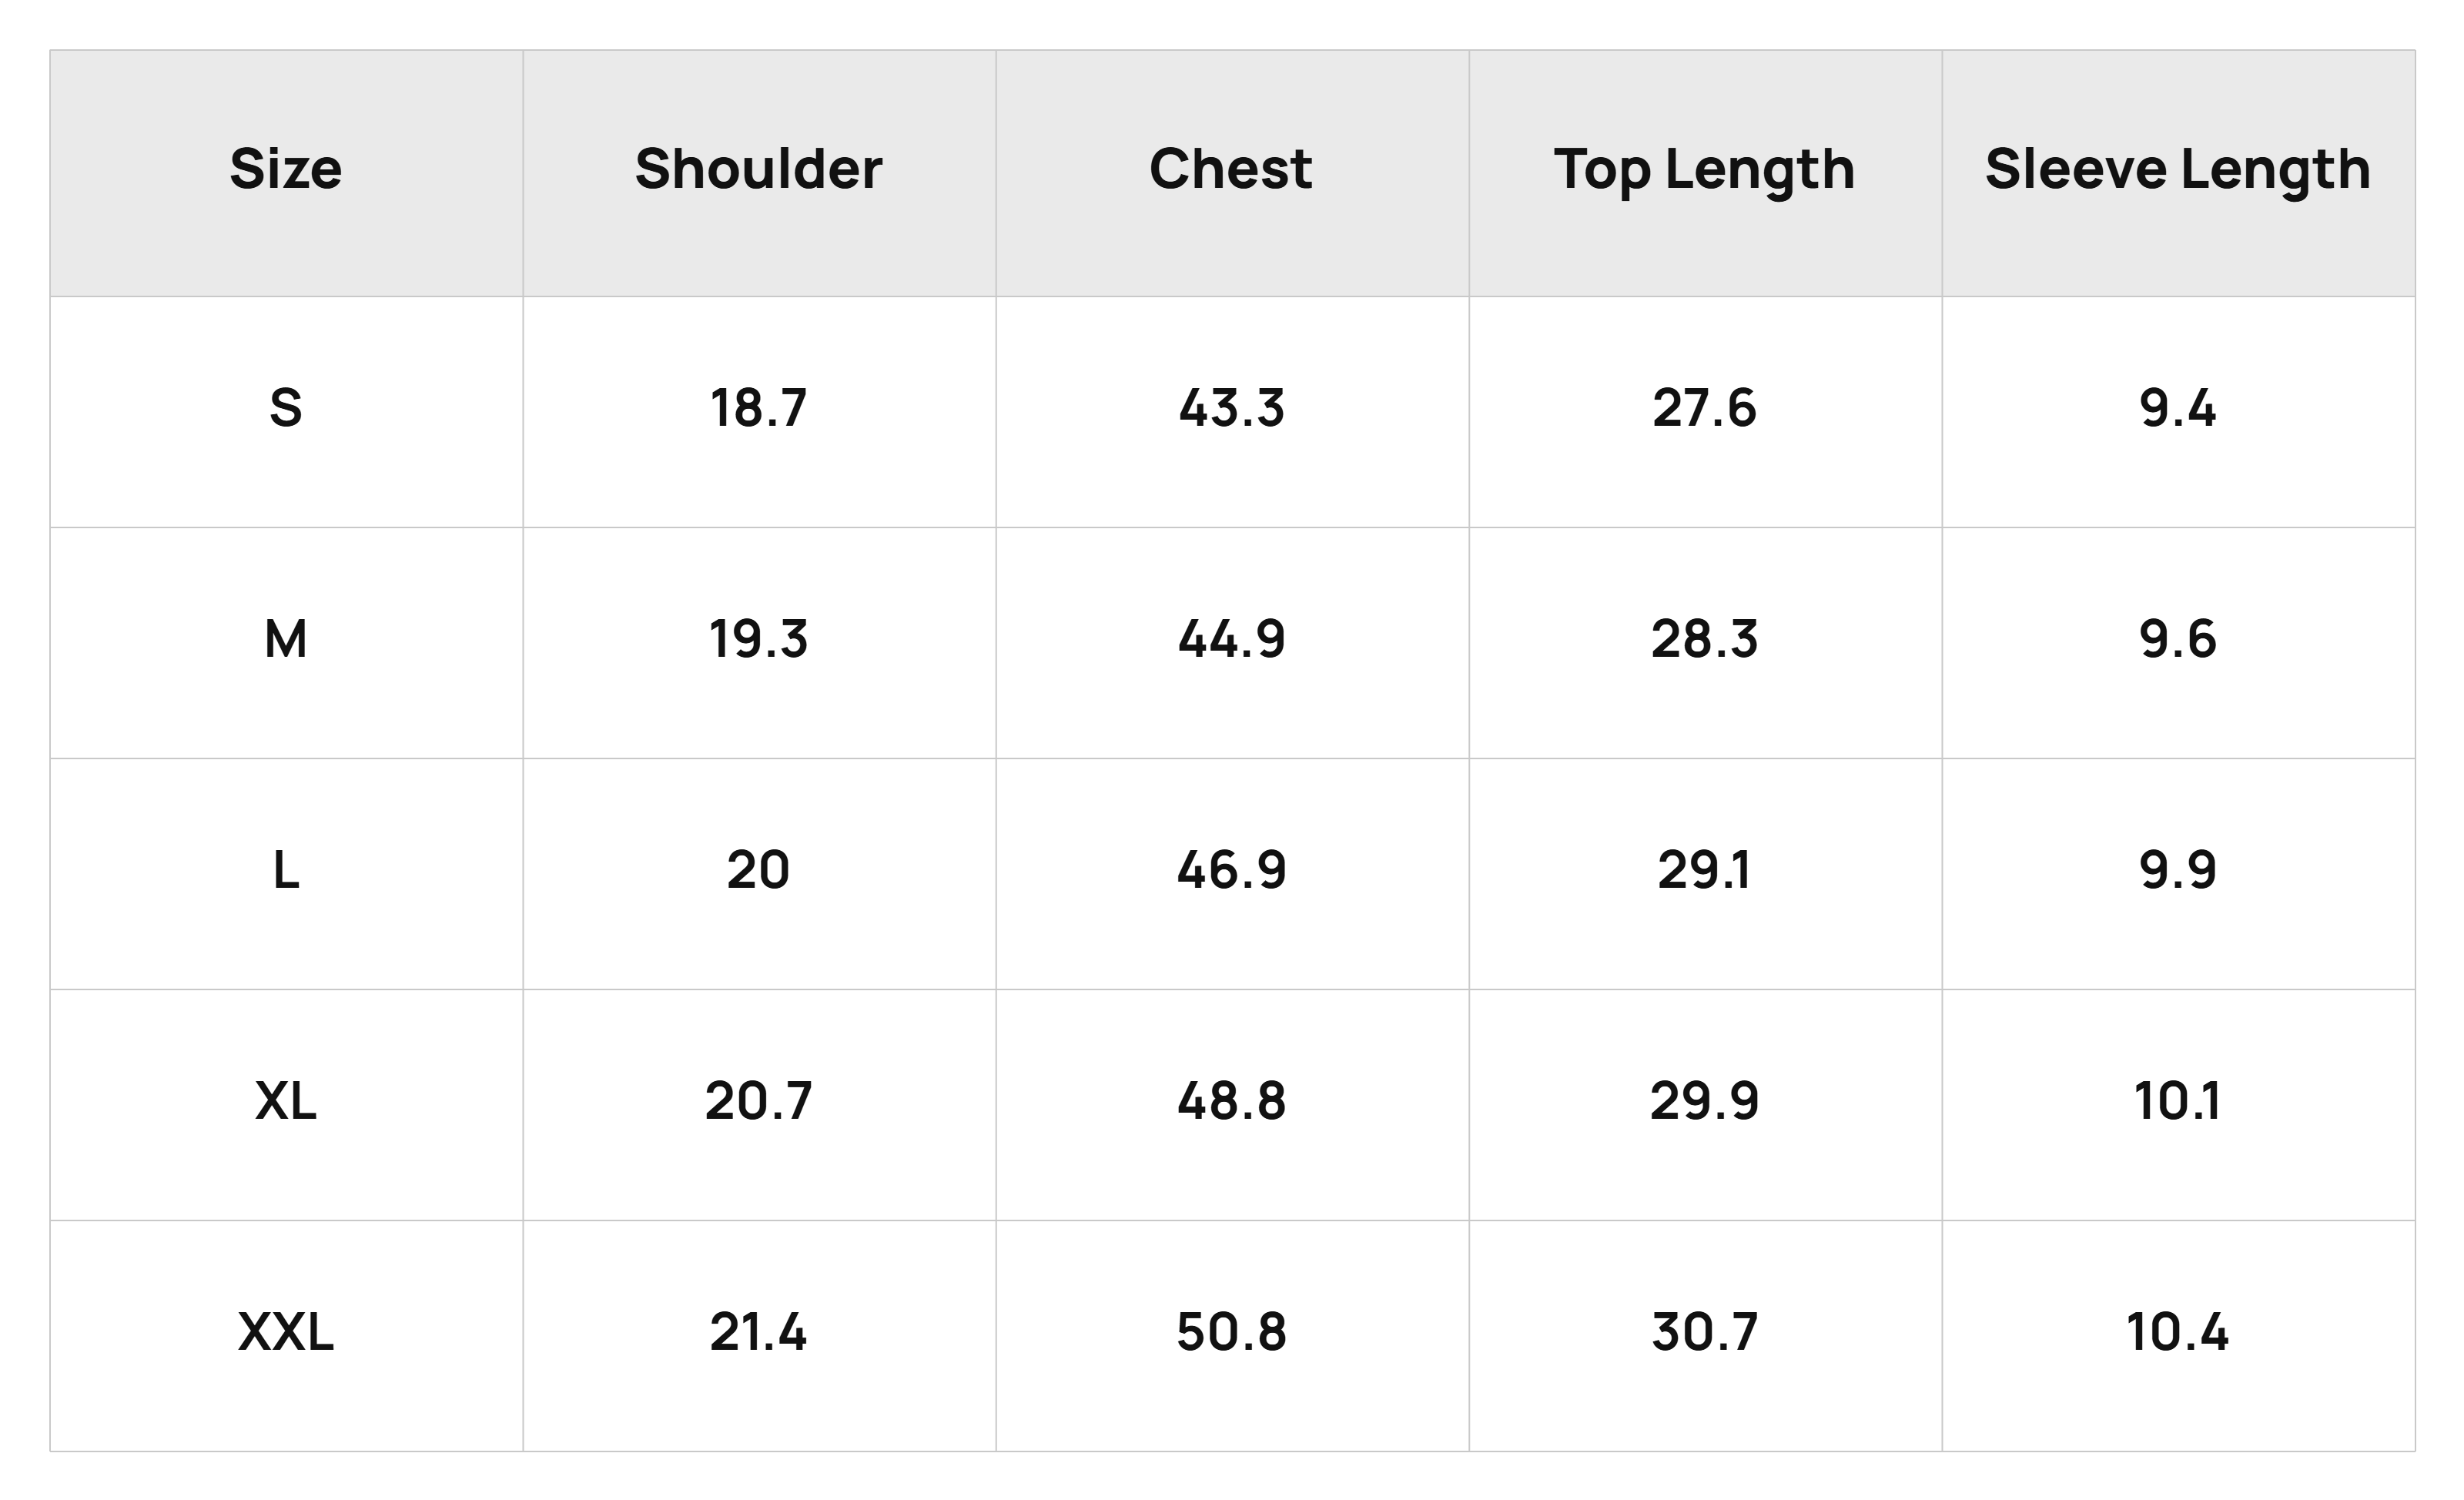Click the 18.7 shoulder value cell
Screen dimensions: 2464x1500
(x=759, y=412)
